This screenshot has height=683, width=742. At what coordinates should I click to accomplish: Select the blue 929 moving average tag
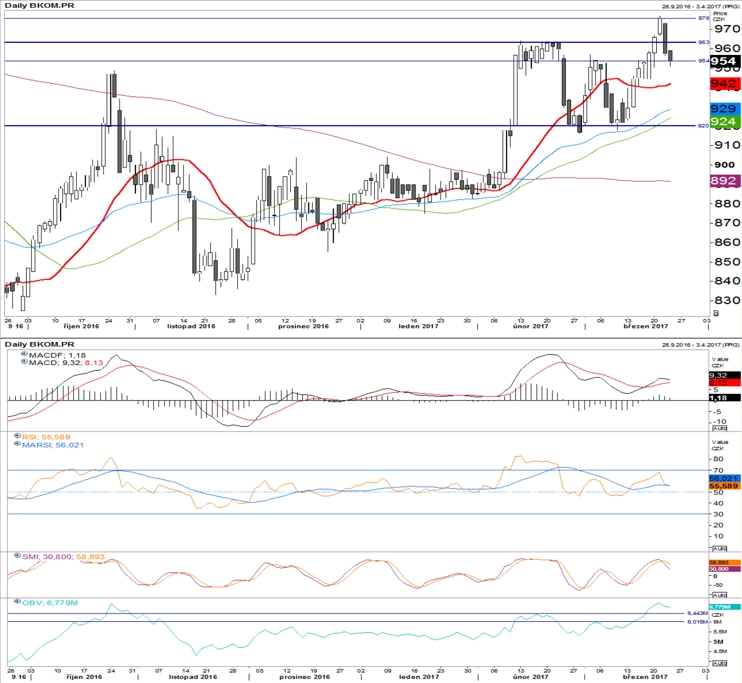coord(724,109)
